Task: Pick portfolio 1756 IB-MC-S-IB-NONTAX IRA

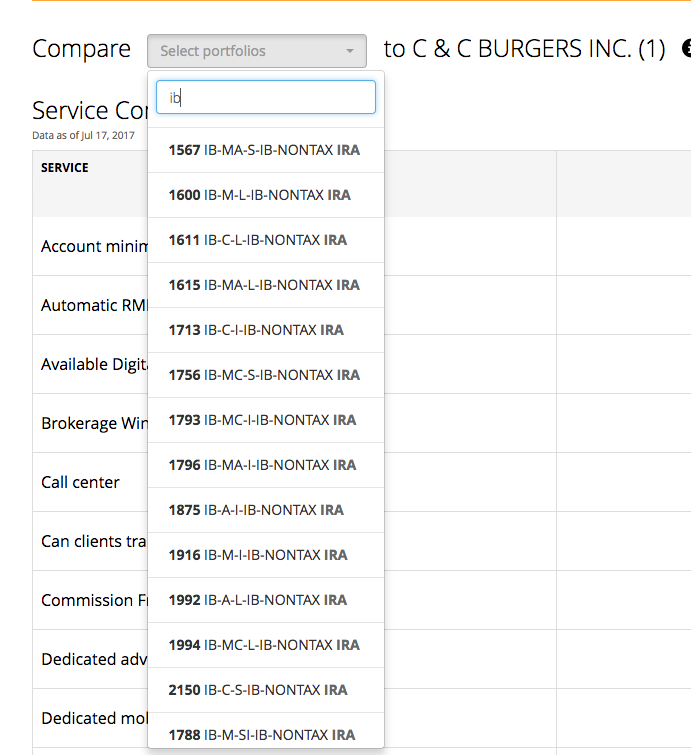Action: pyautogui.click(x=266, y=375)
